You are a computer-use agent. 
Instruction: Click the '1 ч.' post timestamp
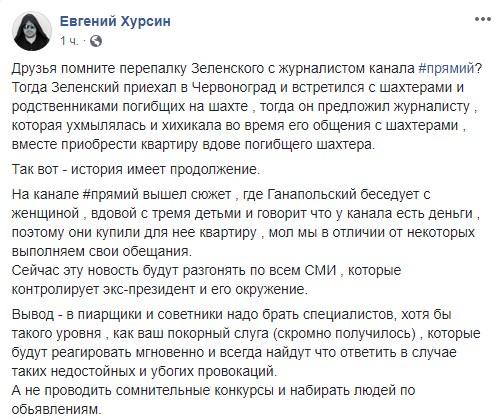click(70, 42)
